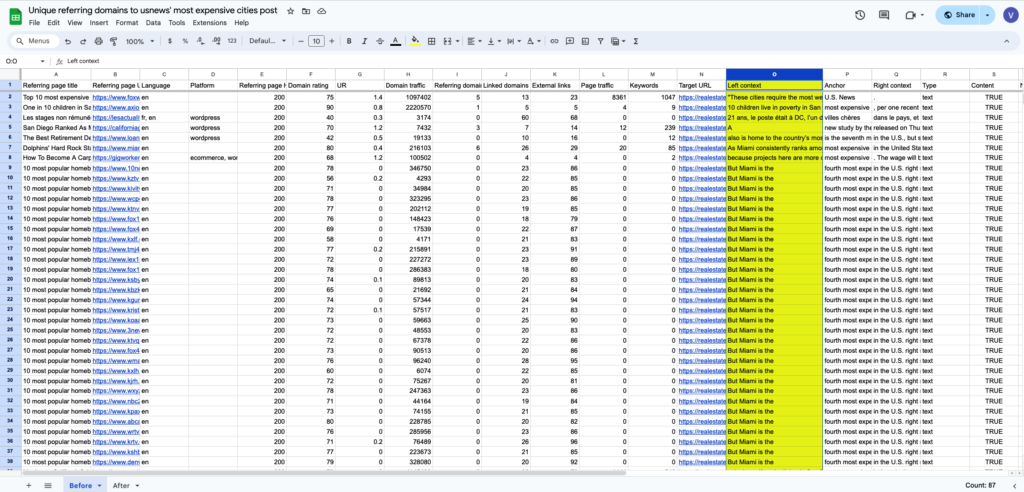Click the create filter icon
Image resolution: width=1024 pixels, height=492 pixels.
coord(599,41)
